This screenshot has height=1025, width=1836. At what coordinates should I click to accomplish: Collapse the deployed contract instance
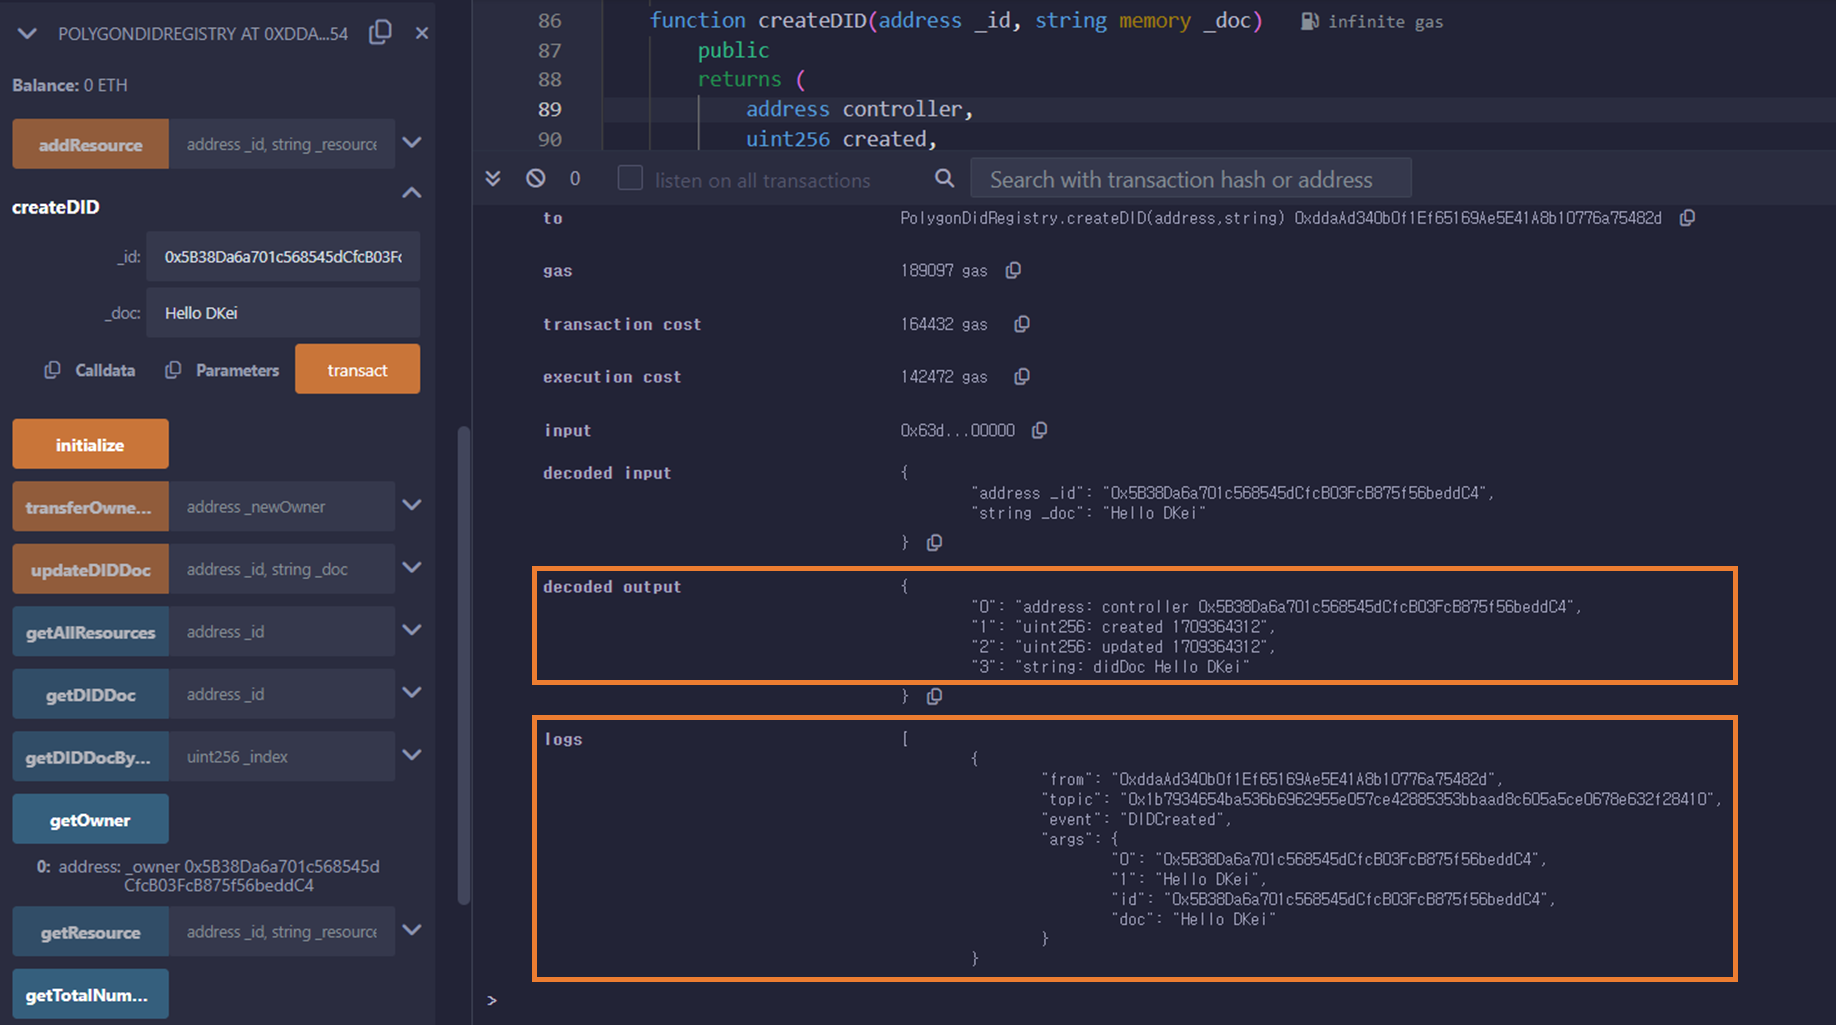27,33
